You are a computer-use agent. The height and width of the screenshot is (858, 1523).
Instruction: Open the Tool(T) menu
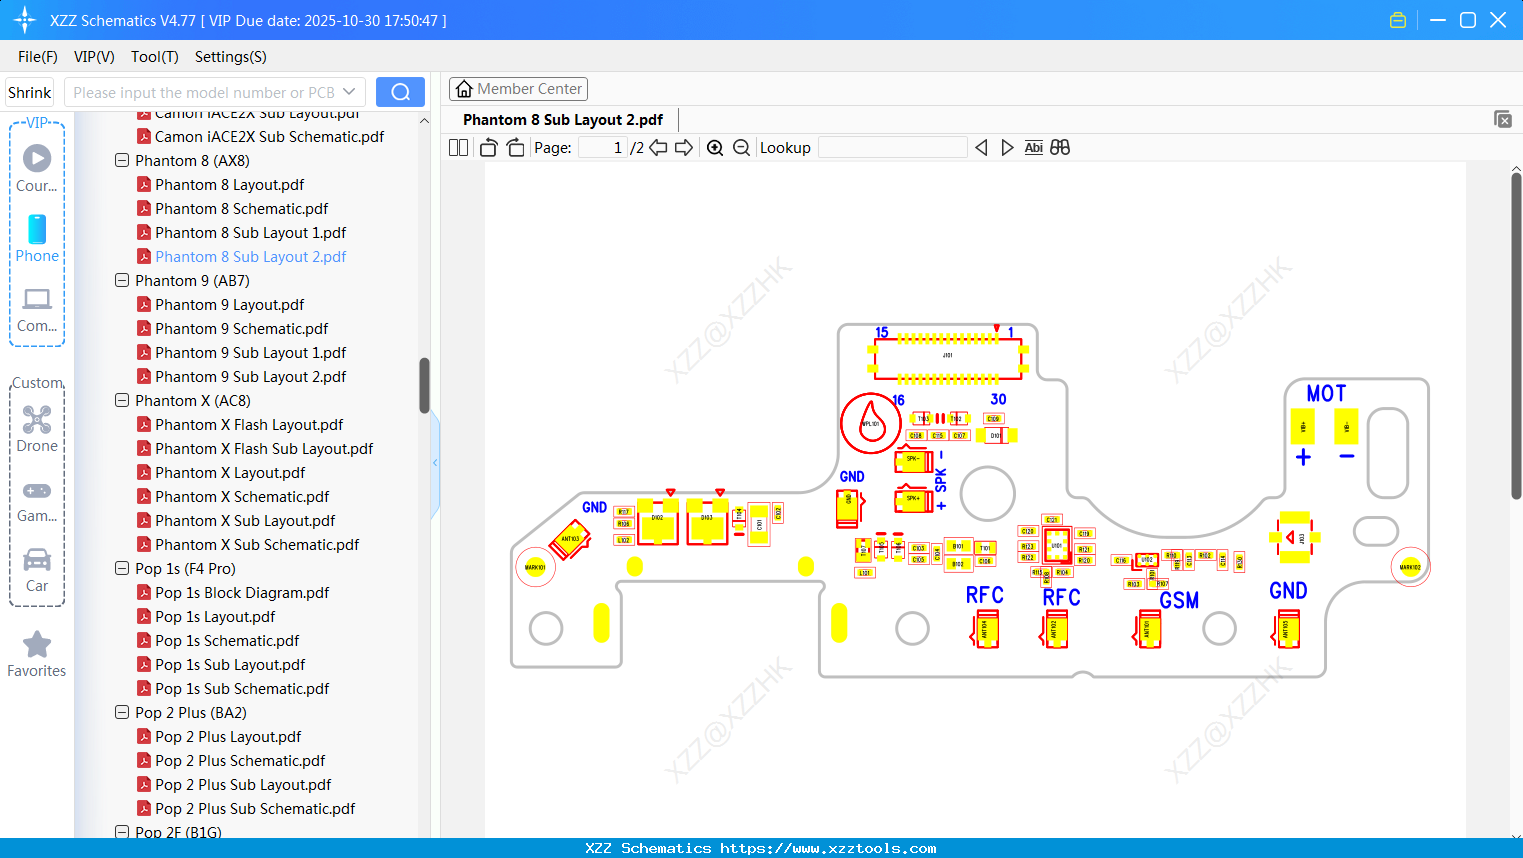point(154,57)
